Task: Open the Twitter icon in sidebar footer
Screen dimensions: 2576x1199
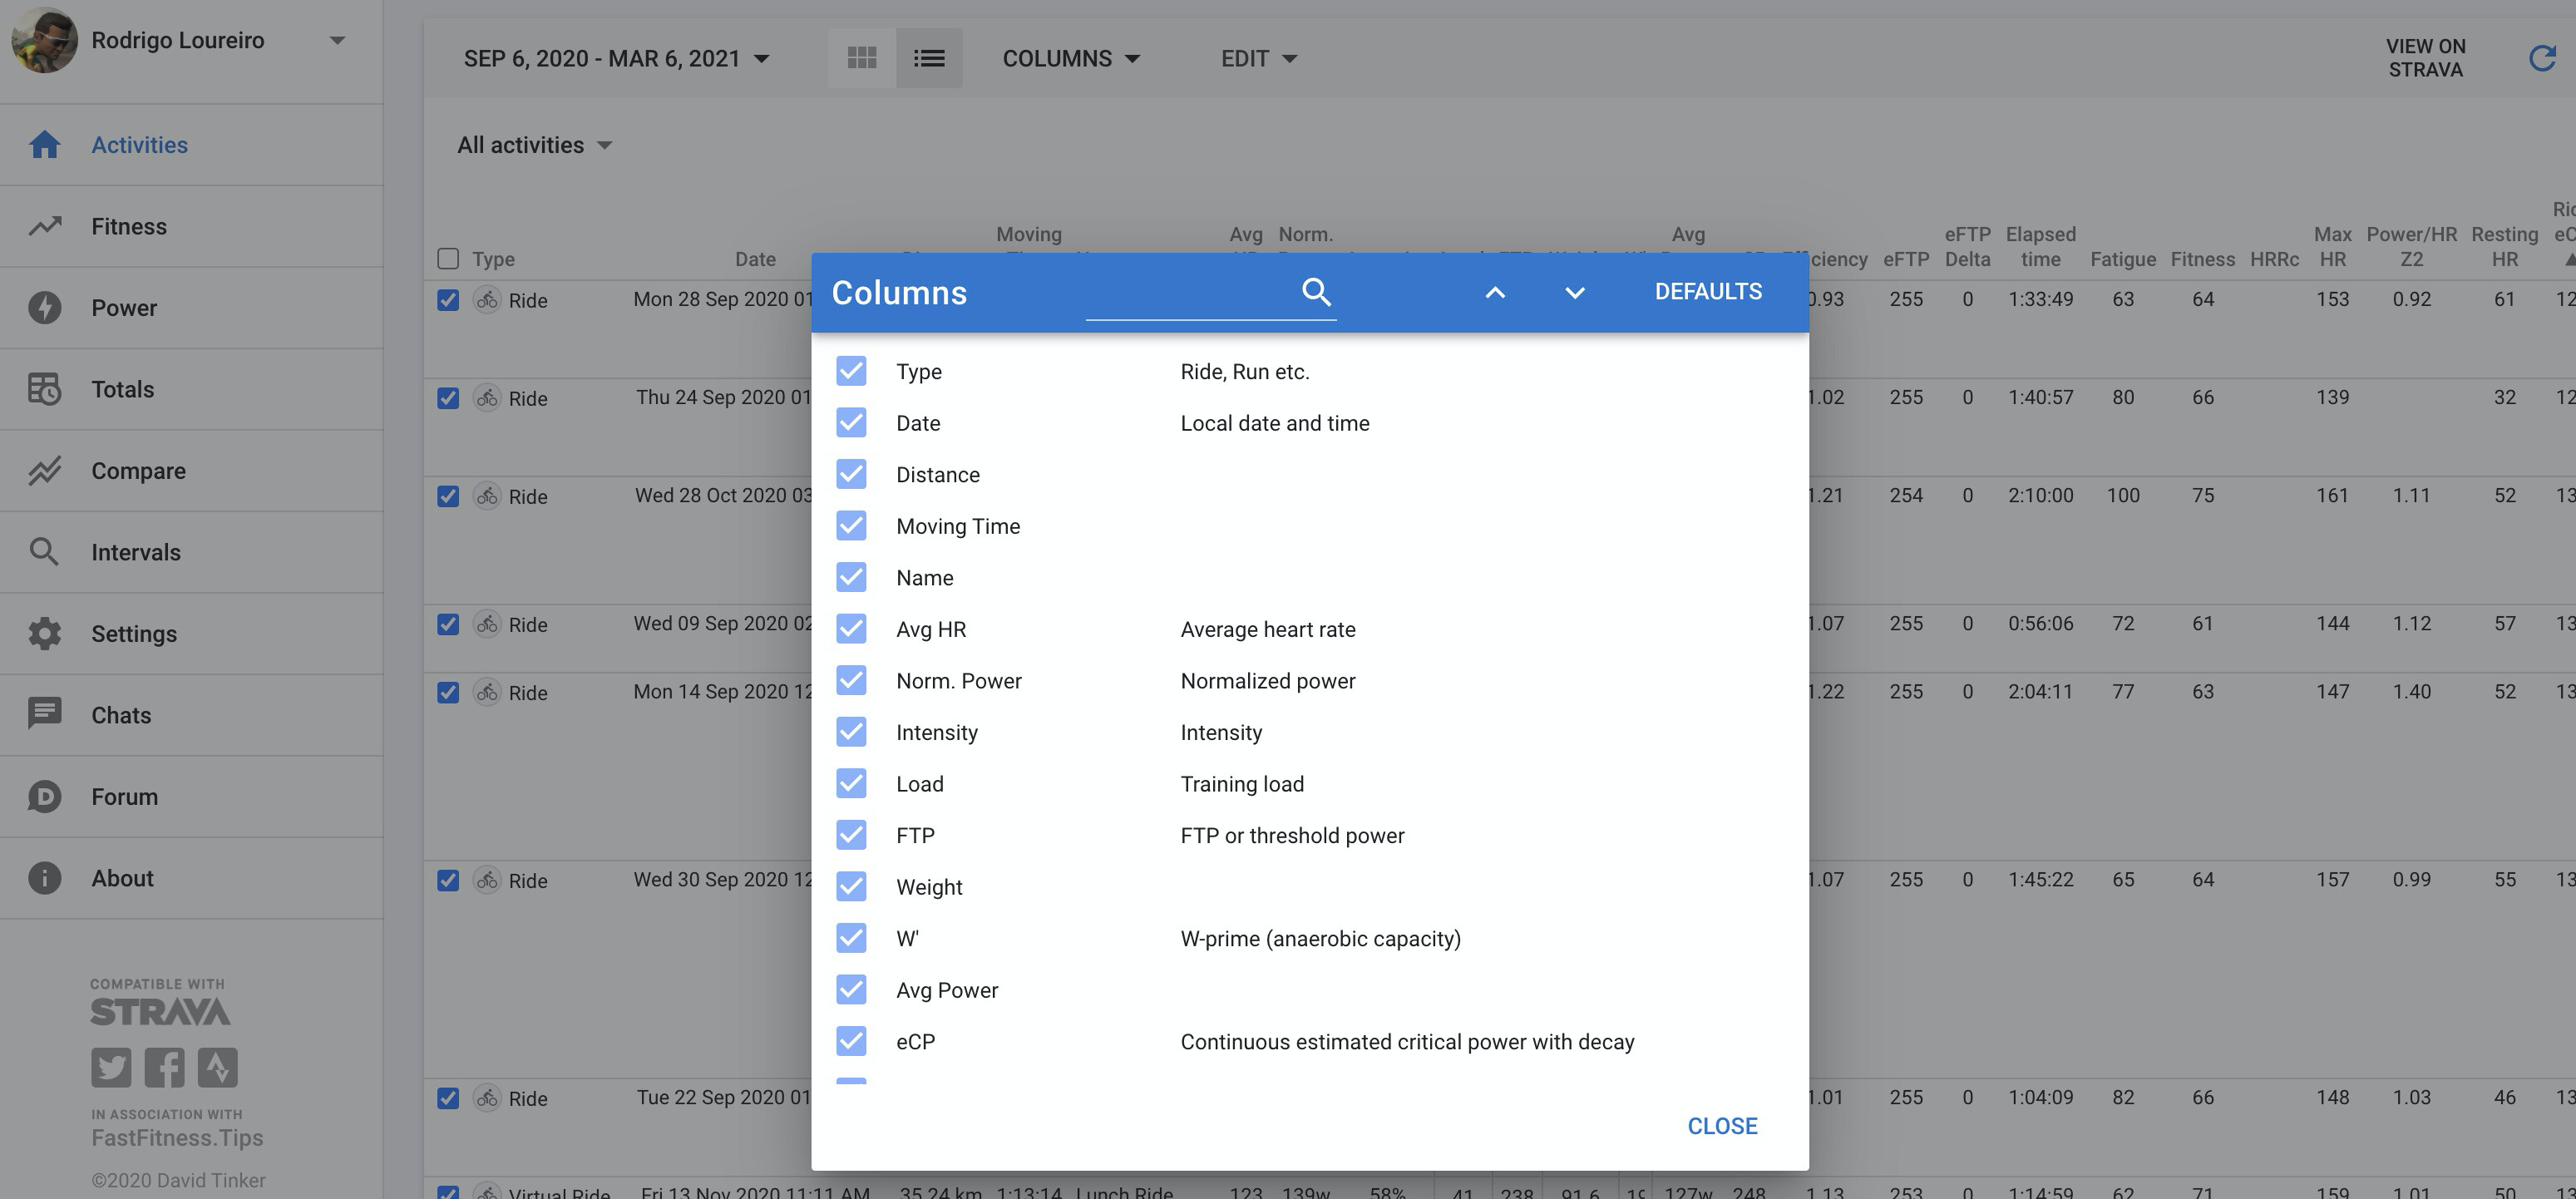Action: (111, 1067)
